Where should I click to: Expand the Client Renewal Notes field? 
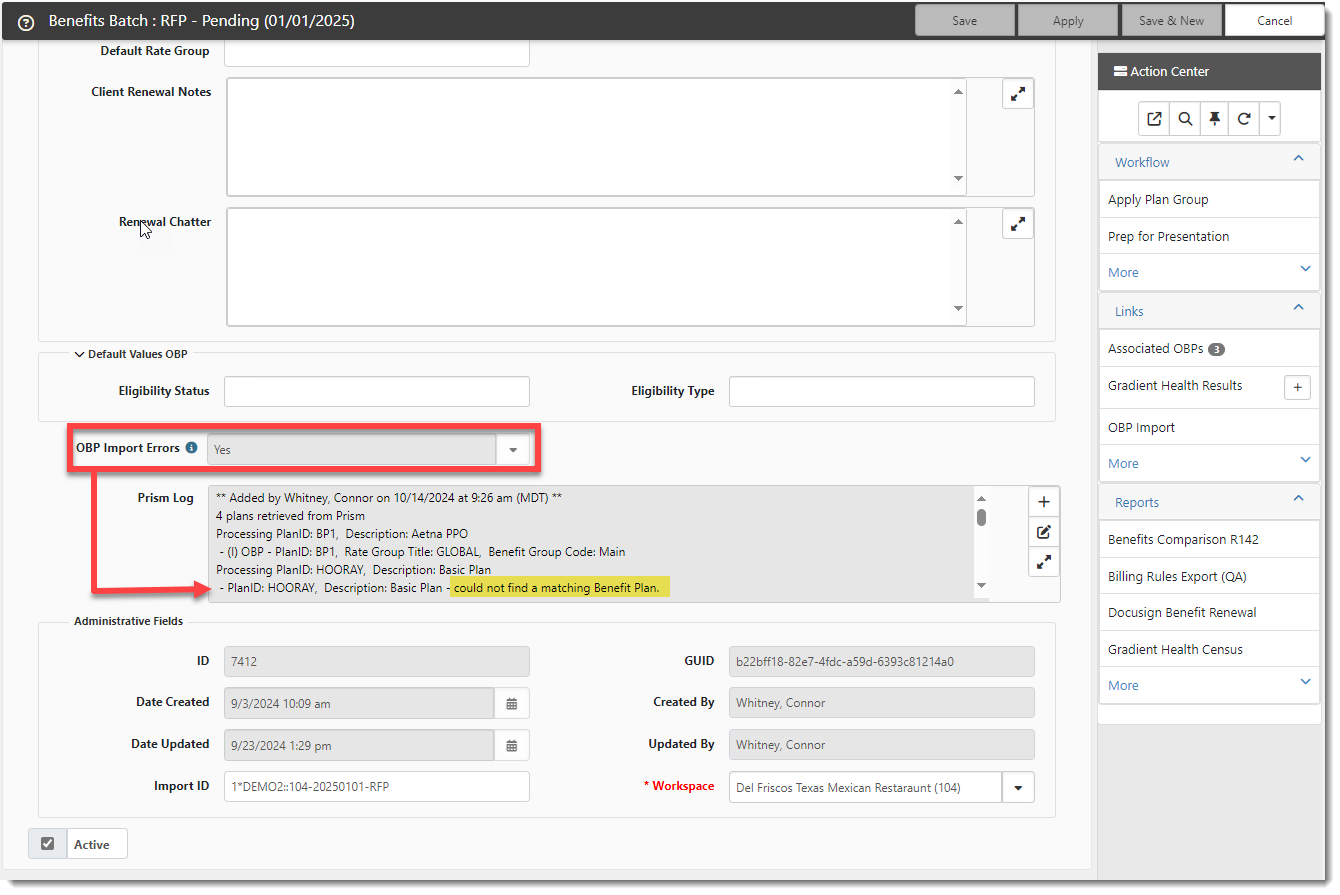point(1017,94)
